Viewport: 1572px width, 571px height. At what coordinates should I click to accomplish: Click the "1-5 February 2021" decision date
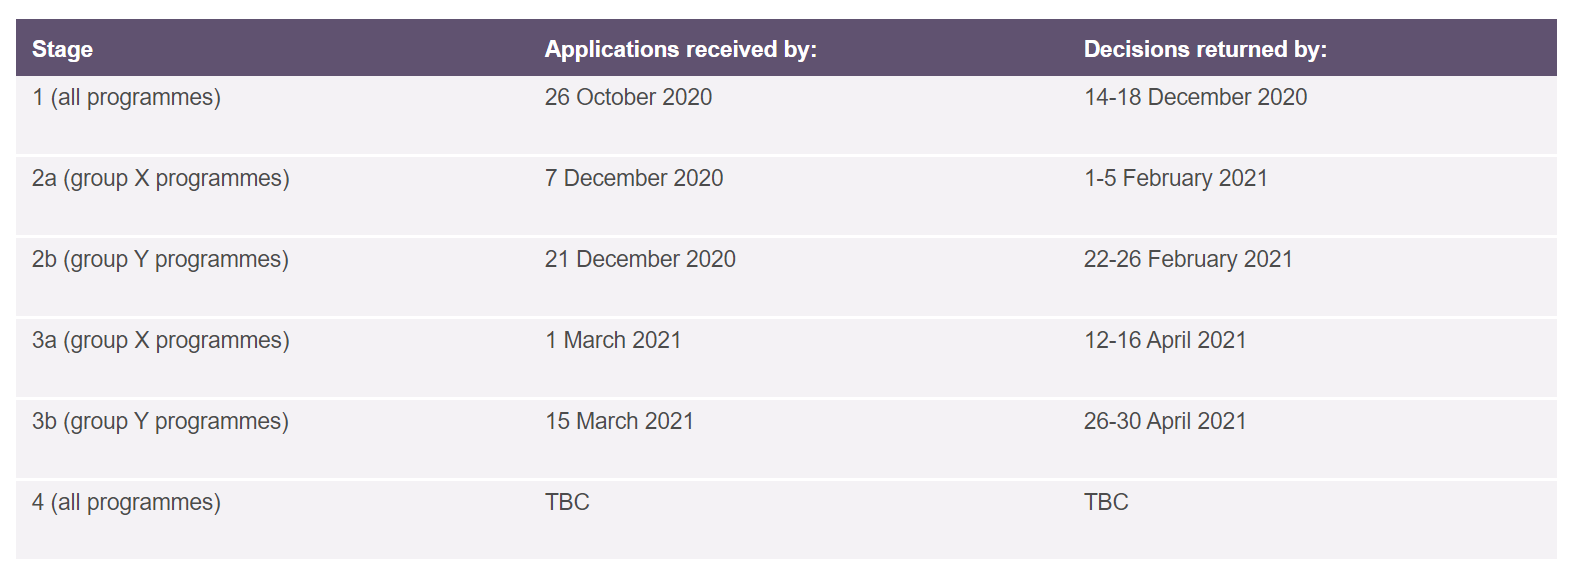pos(1175,178)
